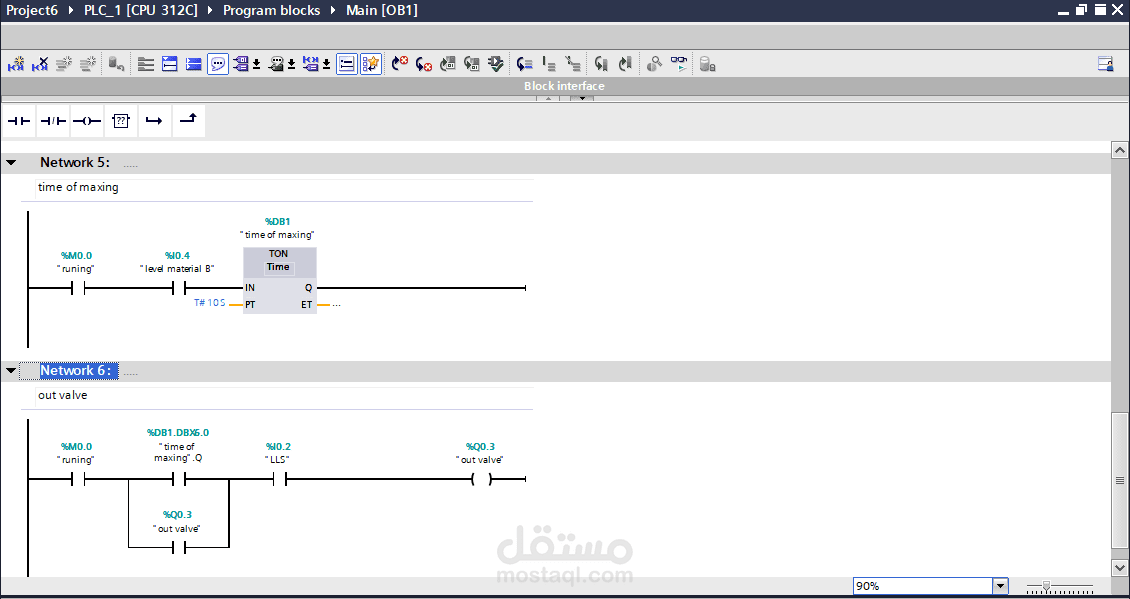Screen dimensions: 1130x599
Task: Toggle monitoring with glasses icon
Action: pos(679,64)
